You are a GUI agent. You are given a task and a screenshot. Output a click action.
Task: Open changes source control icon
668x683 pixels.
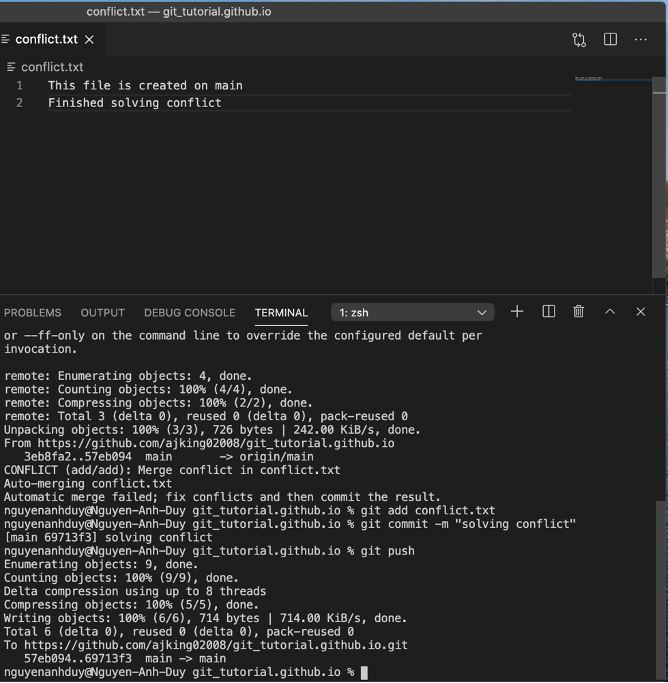(x=579, y=40)
